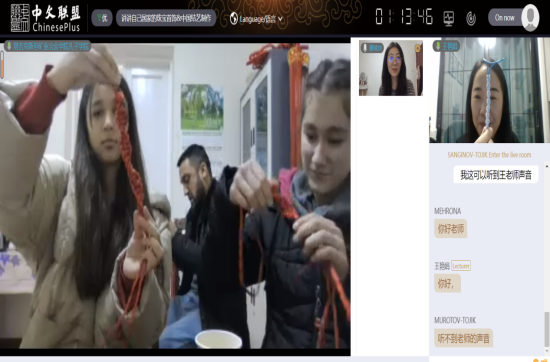This screenshot has height=362, width=550.
Task: Click the course title pill in header
Action: 166,18
